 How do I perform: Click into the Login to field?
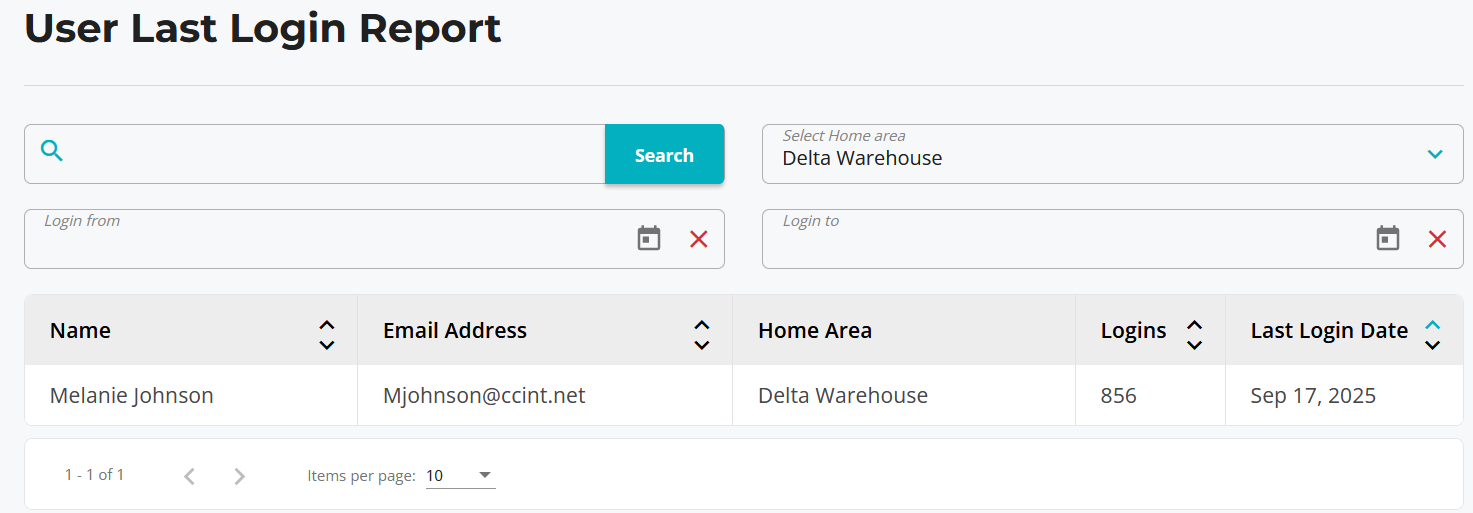[x=1060, y=241]
